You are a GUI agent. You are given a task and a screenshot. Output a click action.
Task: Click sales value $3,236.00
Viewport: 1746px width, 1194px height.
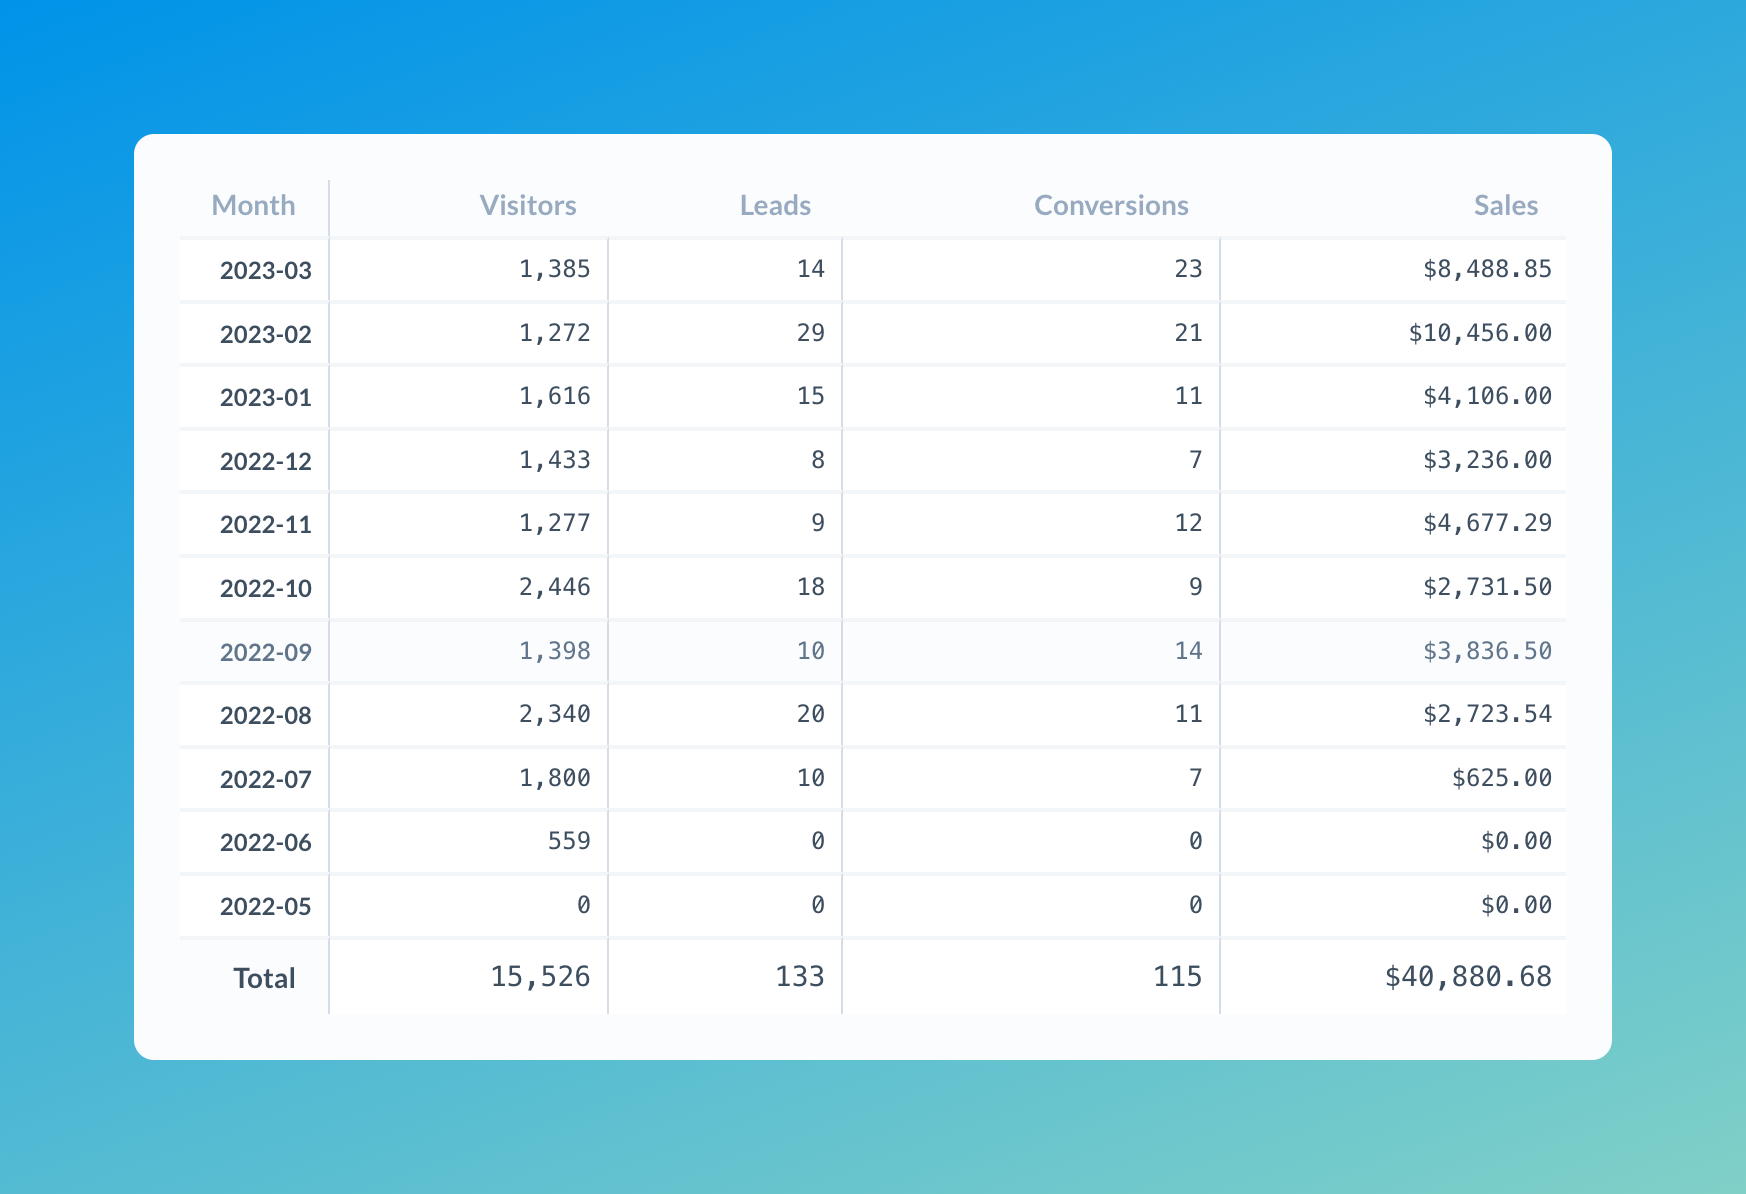[1488, 460]
